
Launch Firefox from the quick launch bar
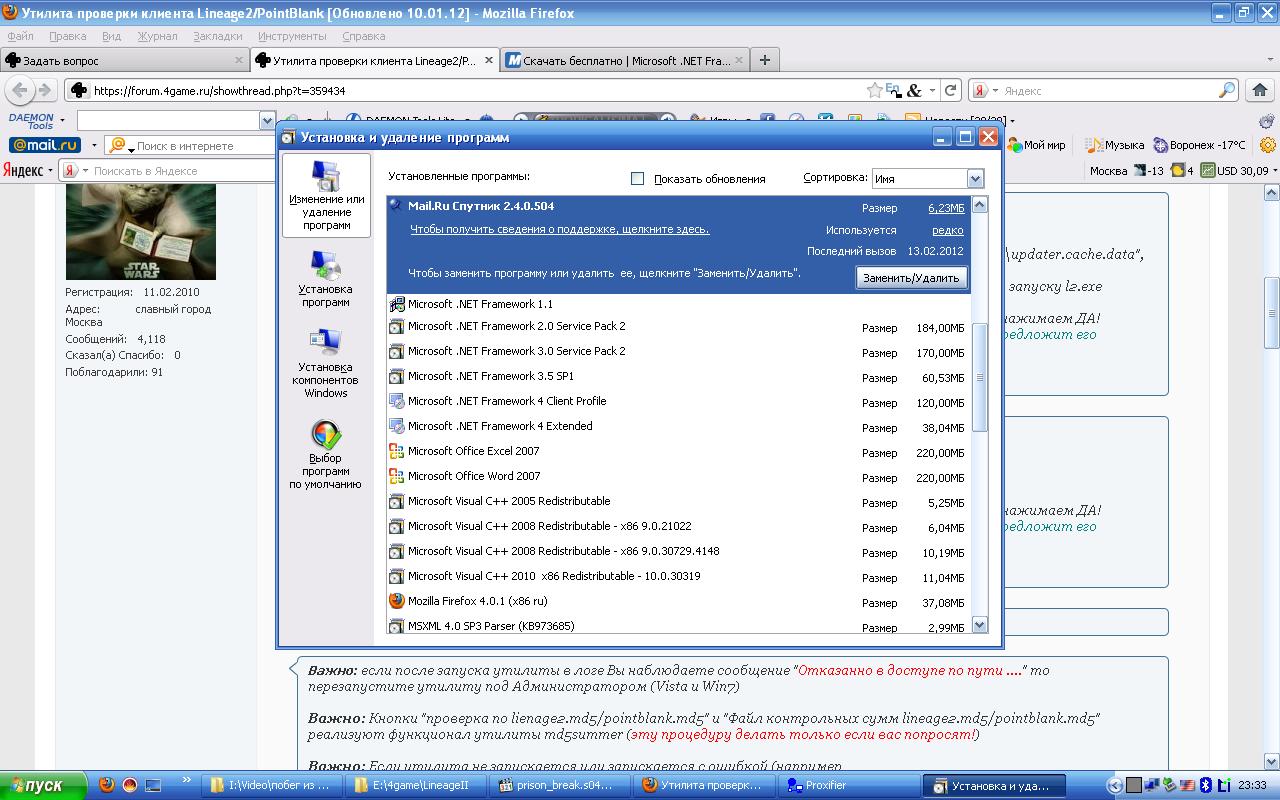(107, 785)
